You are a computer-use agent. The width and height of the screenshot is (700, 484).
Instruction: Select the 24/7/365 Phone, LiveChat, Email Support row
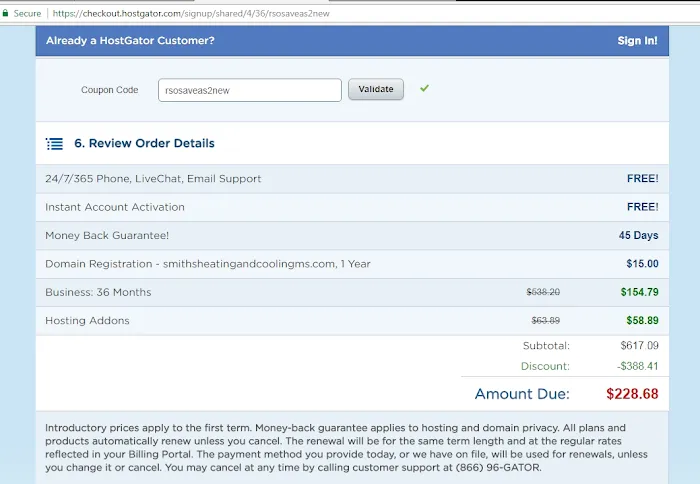(x=153, y=179)
